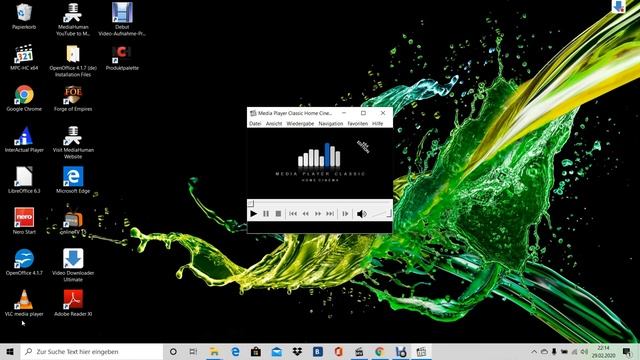
Task: Switch to Media Player Classic taskbar button
Action: click(x=421, y=351)
